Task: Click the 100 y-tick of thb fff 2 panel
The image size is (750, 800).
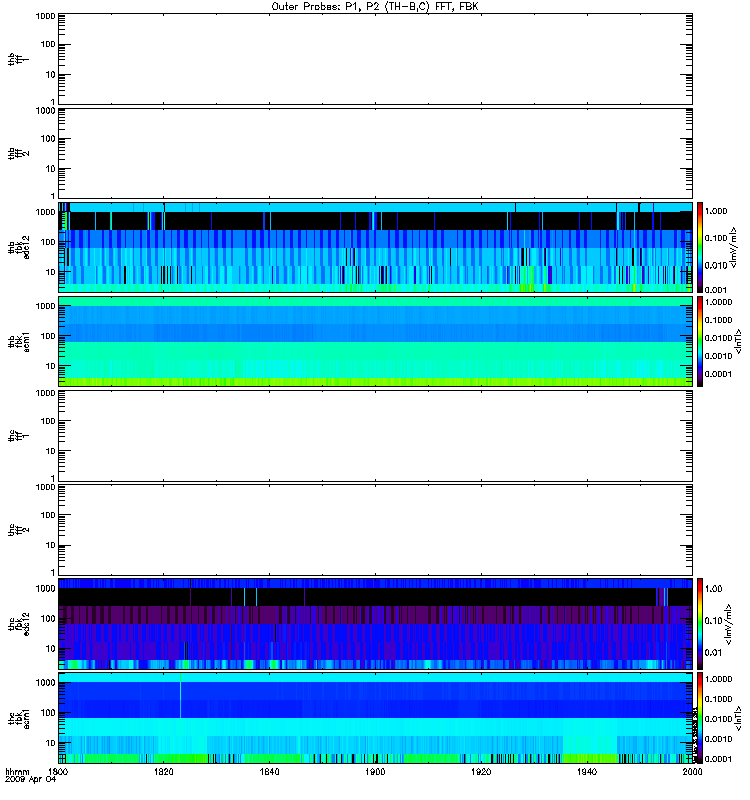Action: click(x=48, y=139)
